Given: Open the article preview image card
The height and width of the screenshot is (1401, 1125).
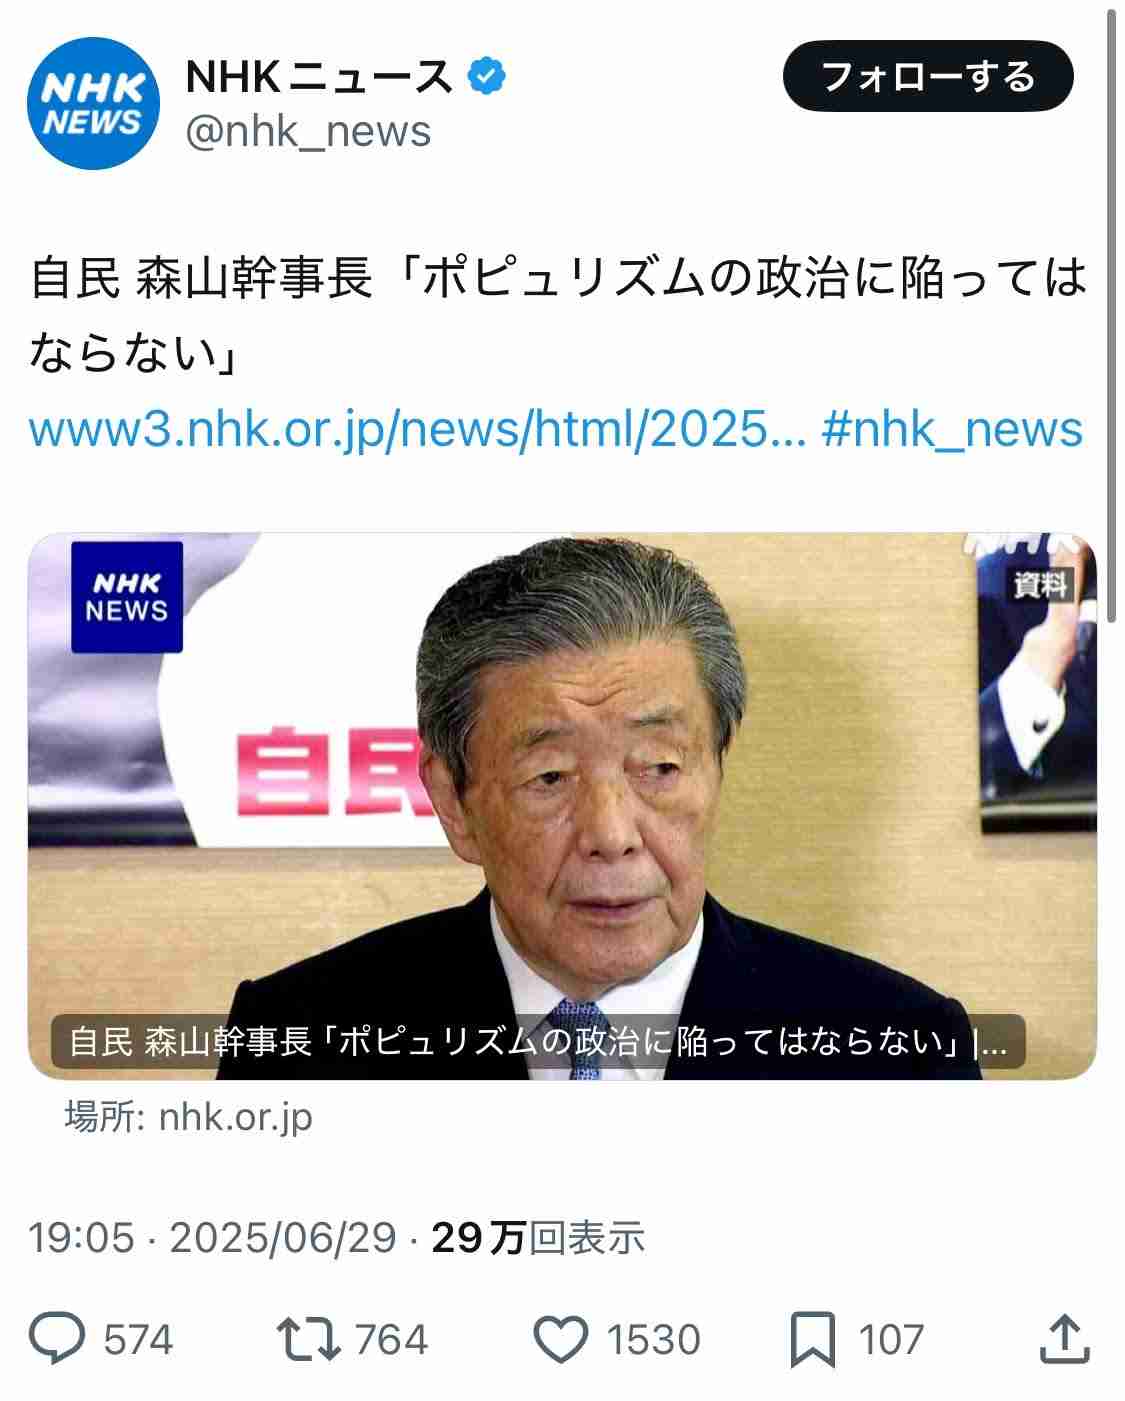Looking at the screenshot, I should pos(562,806).
